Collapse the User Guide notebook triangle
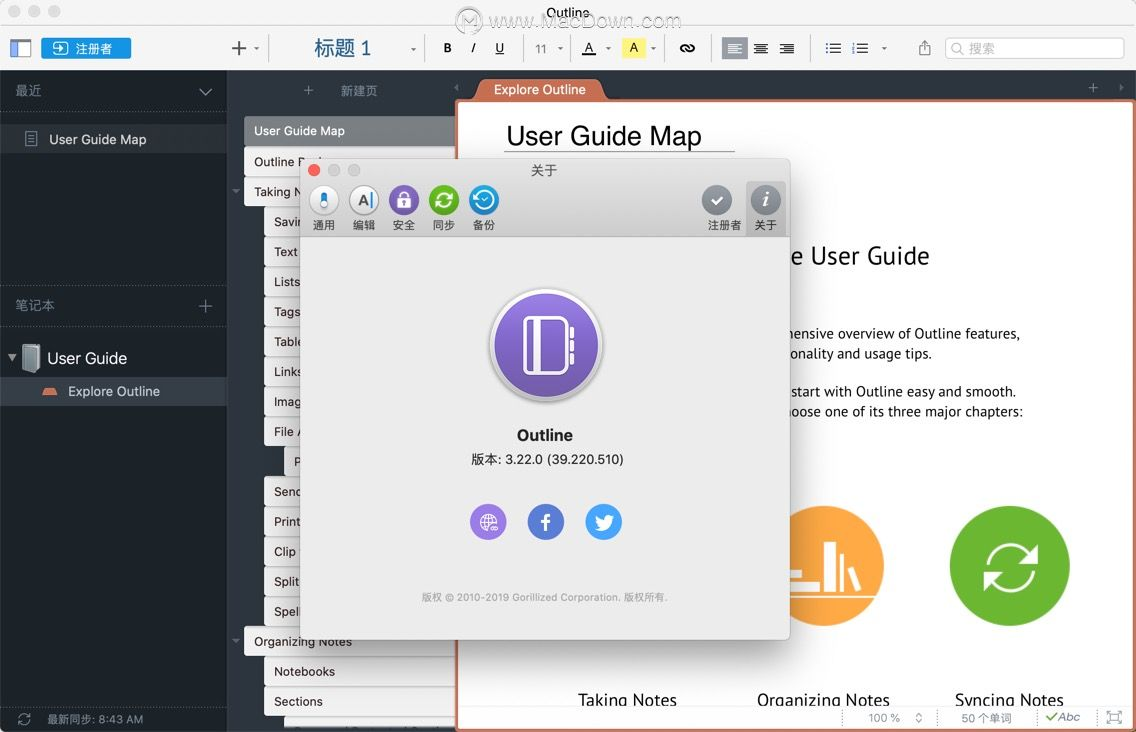Image resolution: width=1136 pixels, height=732 pixels. coord(12,357)
